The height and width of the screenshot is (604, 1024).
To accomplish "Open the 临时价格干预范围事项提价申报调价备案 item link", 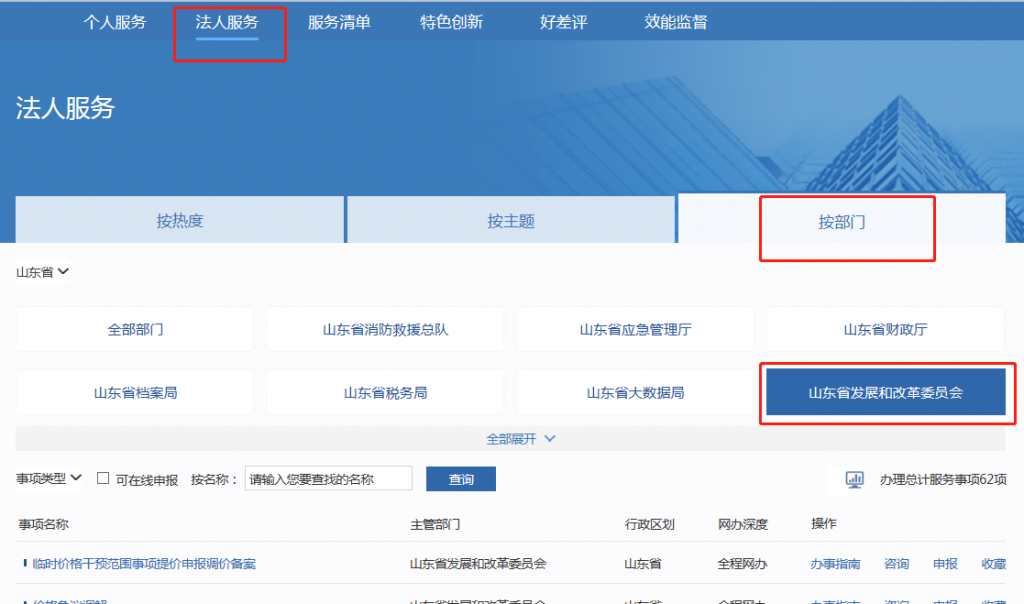I will [x=144, y=564].
